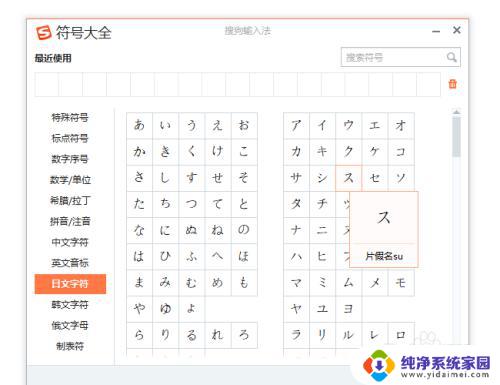Insert hiragana う
The width and height of the screenshot is (500, 385).
192,125
